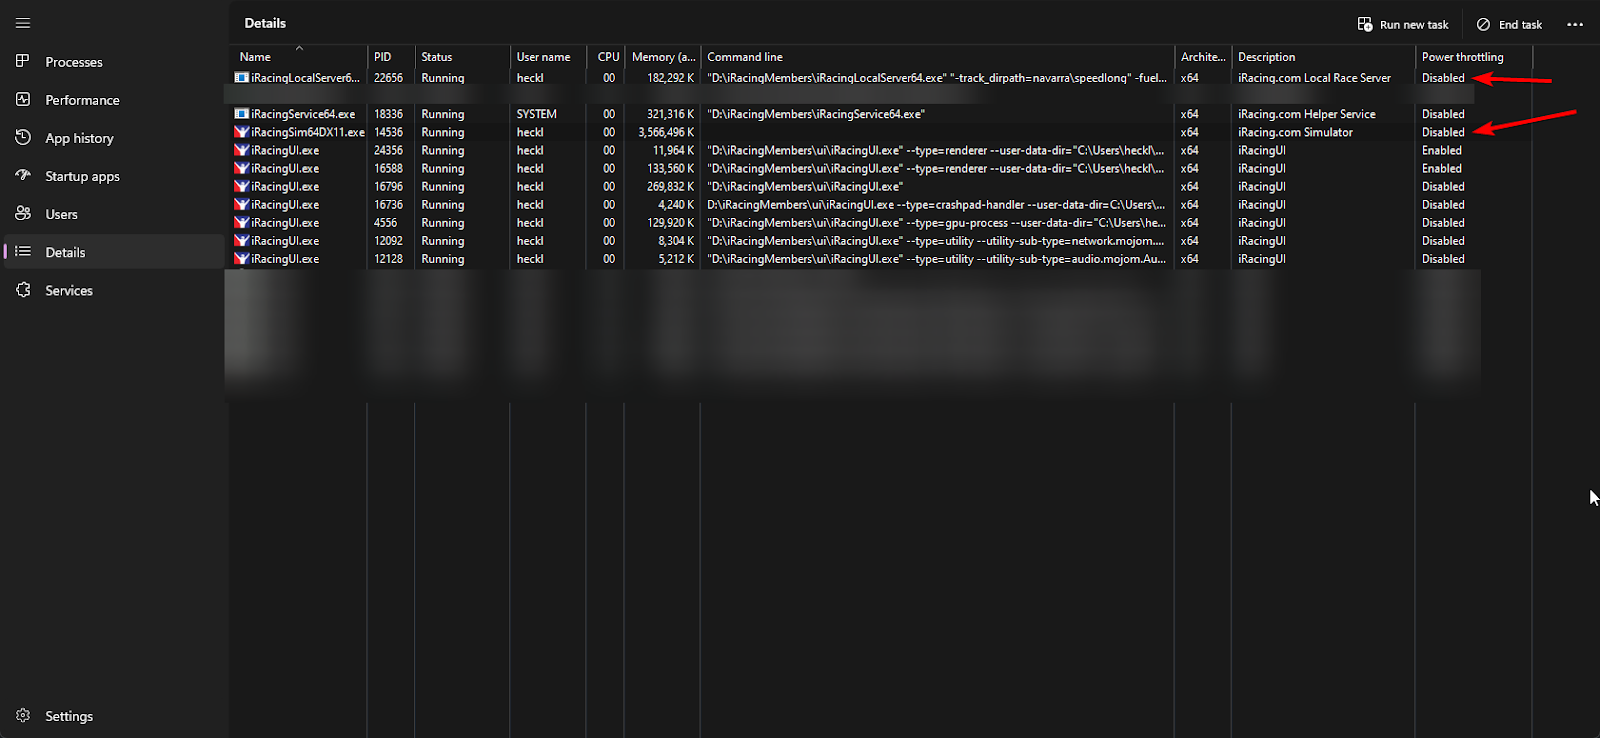The width and height of the screenshot is (1600, 738).
Task: Click the Run new task icon
Action: click(1365, 24)
